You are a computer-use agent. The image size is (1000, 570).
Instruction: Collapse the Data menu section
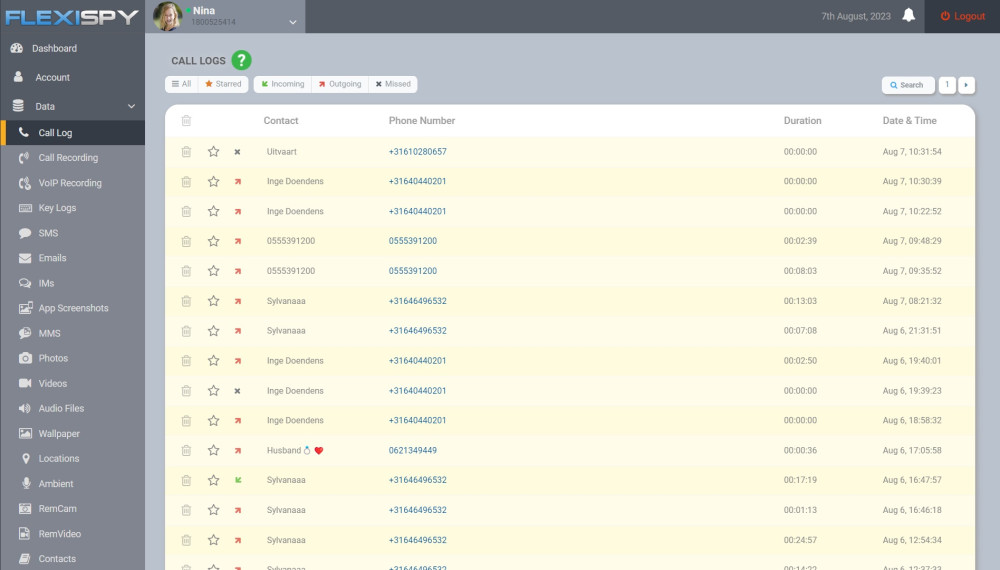click(x=131, y=106)
